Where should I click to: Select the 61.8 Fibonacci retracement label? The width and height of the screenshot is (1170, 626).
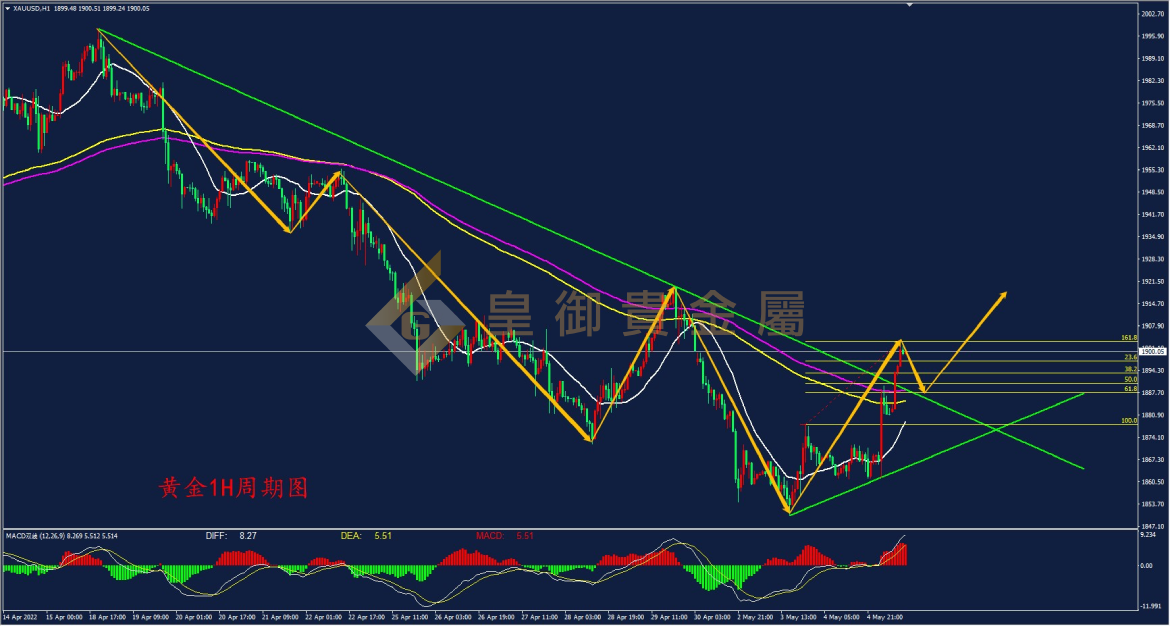point(1129,389)
